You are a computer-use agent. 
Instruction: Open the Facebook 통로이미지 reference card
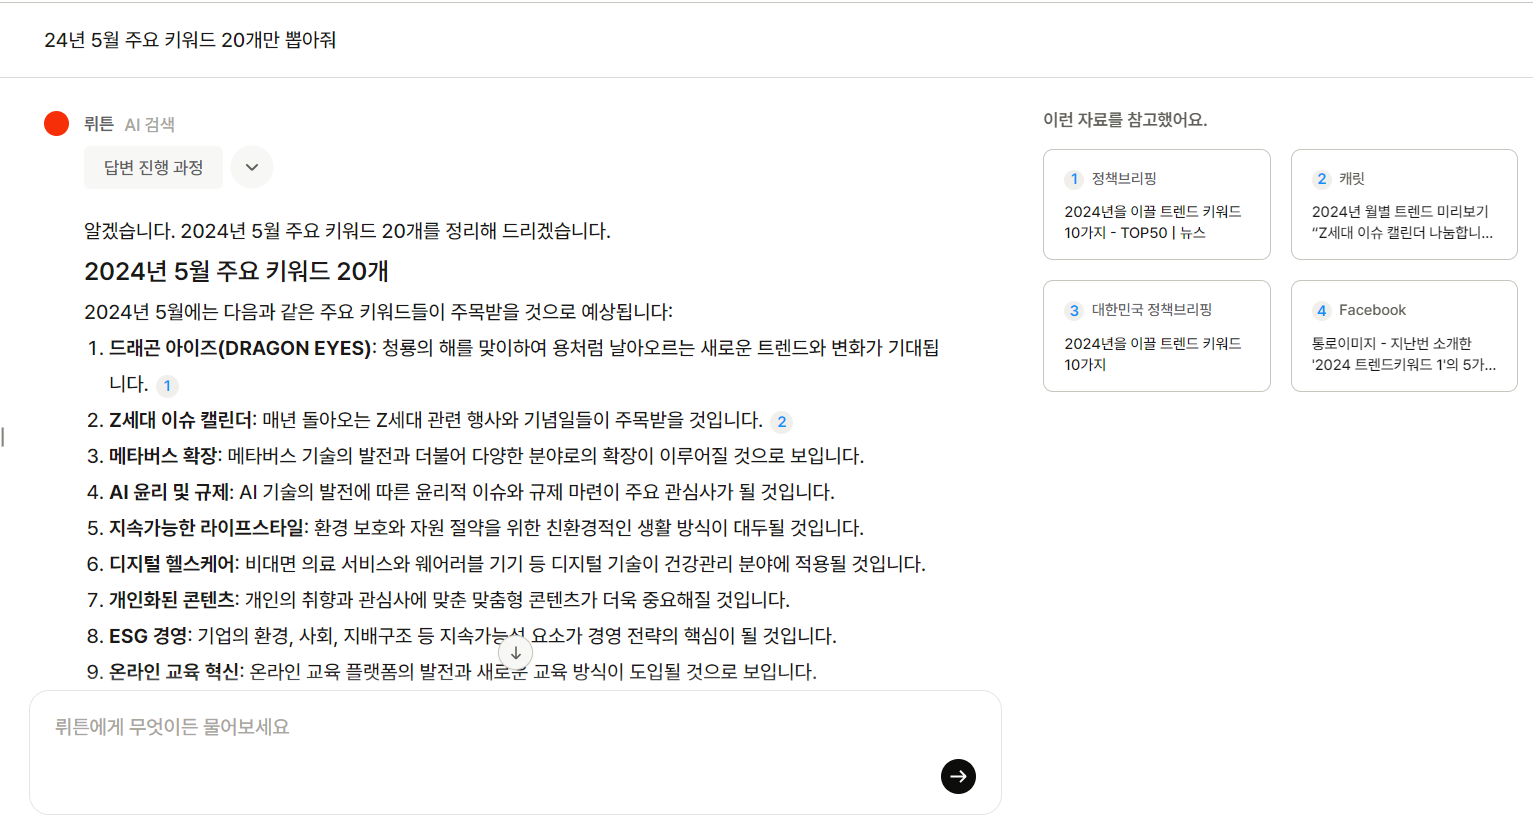pos(1404,336)
